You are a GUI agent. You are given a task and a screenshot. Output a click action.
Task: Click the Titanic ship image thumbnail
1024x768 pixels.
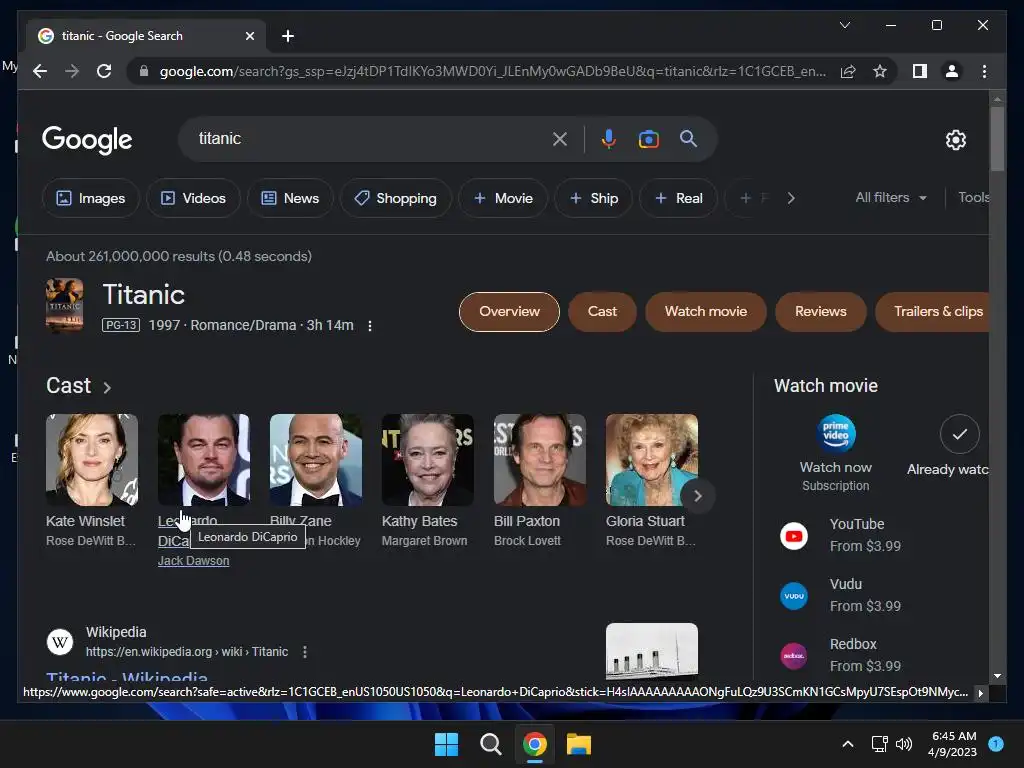(652, 651)
